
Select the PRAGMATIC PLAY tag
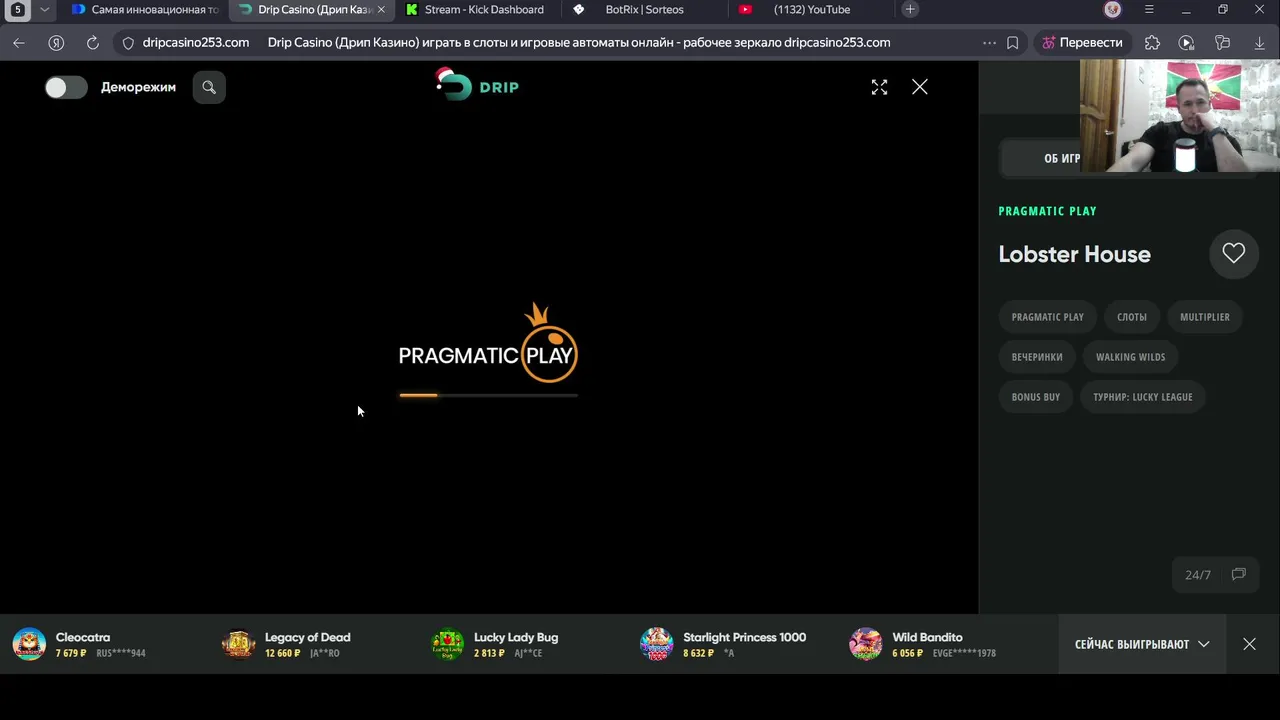point(1047,317)
